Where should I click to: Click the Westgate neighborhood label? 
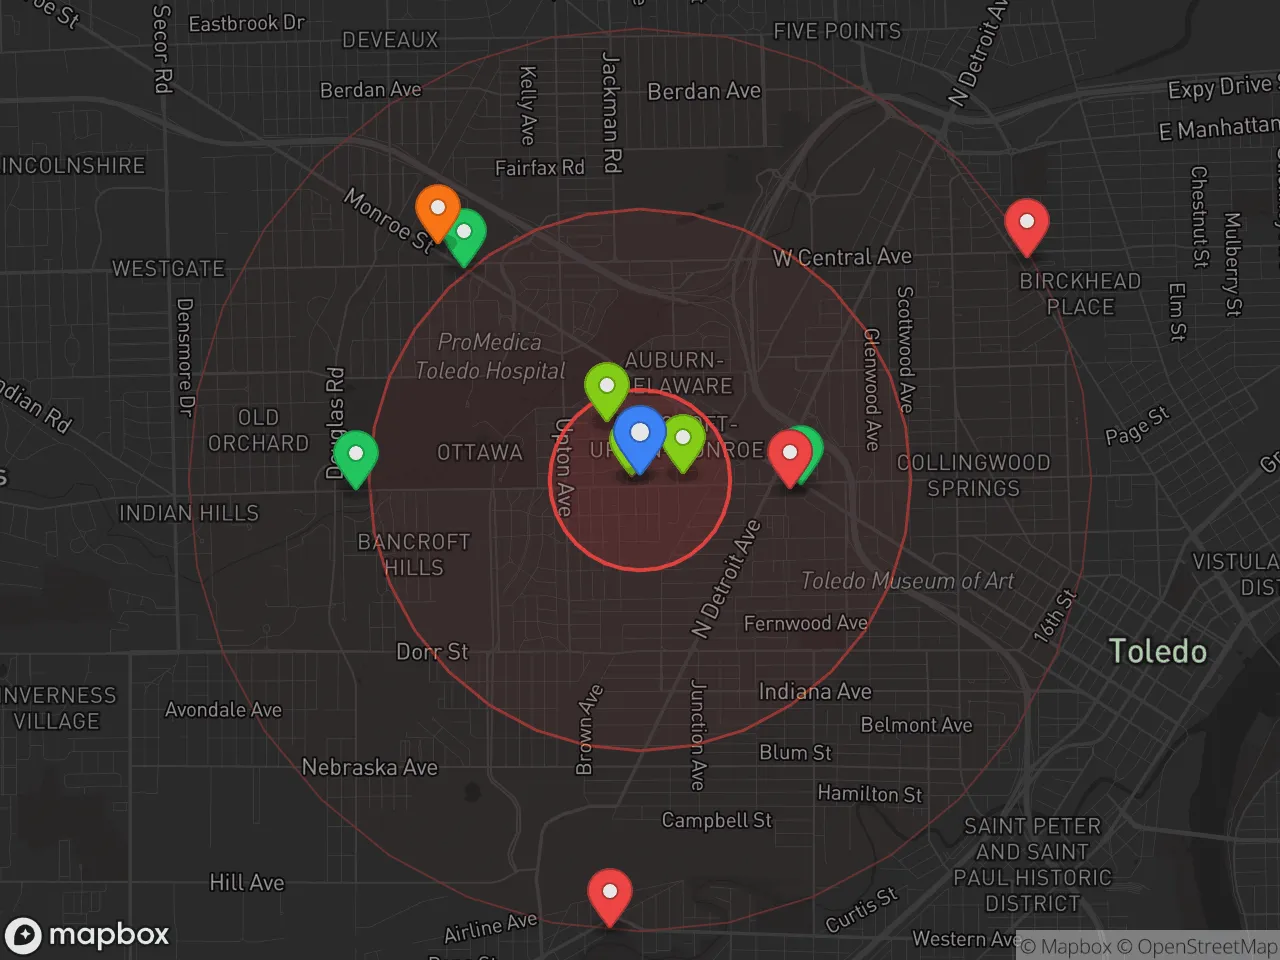coord(168,269)
